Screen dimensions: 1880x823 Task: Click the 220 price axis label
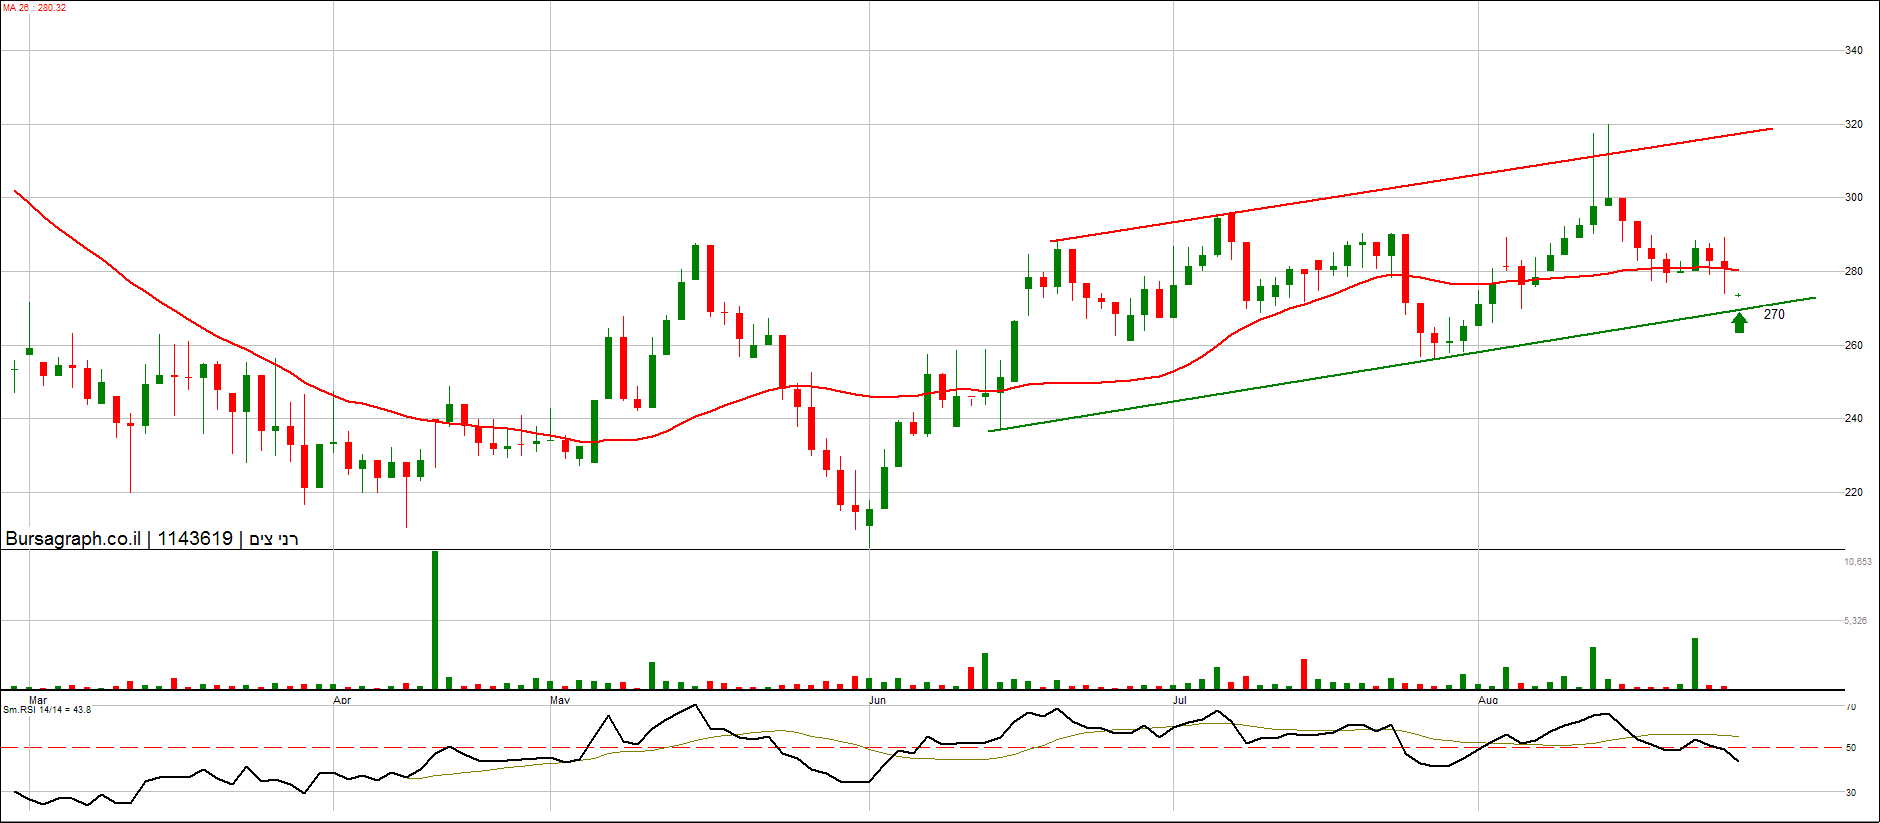coord(1853,492)
